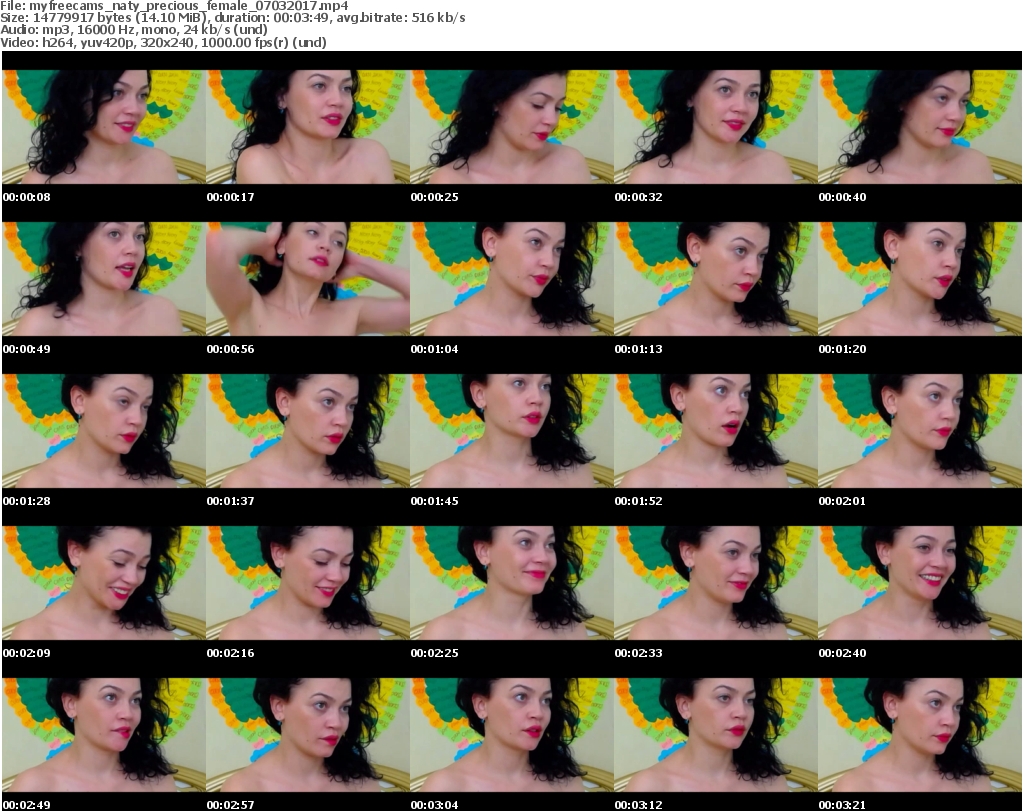Click the thumbnail timestamped 00:01:52
The height and width of the screenshot is (811, 1024).
pyautogui.click(x=716, y=431)
